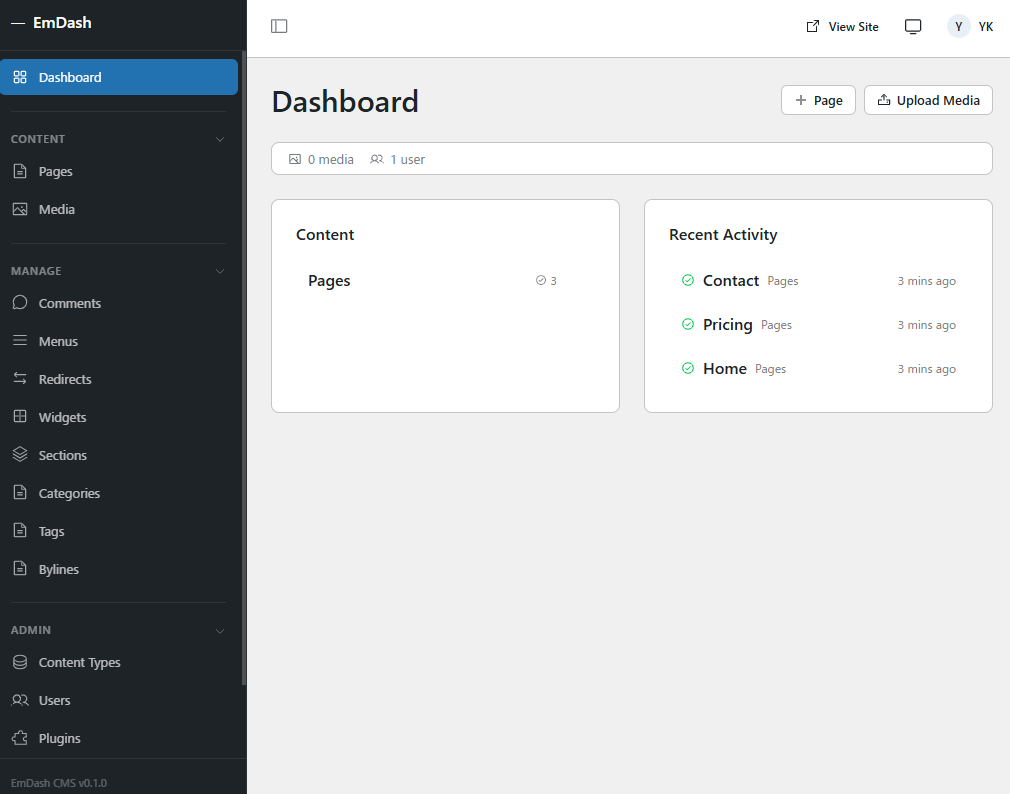Click the Widgets grid icon

tap(20, 417)
